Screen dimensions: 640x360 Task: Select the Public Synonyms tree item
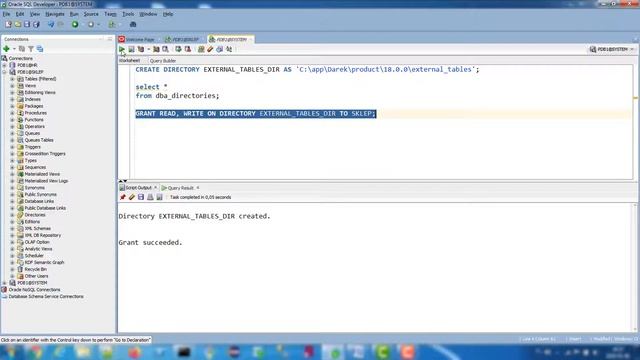(x=40, y=194)
